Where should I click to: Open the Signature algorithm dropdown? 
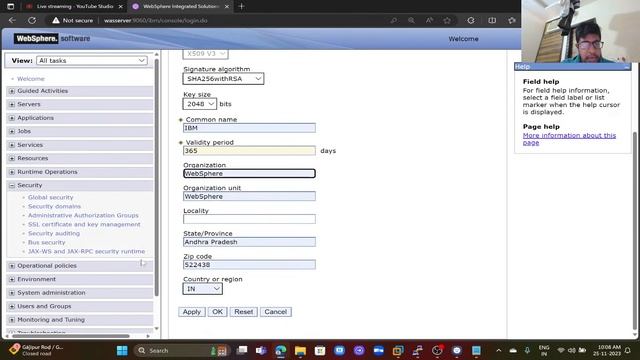pyautogui.click(x=223, y=78)
